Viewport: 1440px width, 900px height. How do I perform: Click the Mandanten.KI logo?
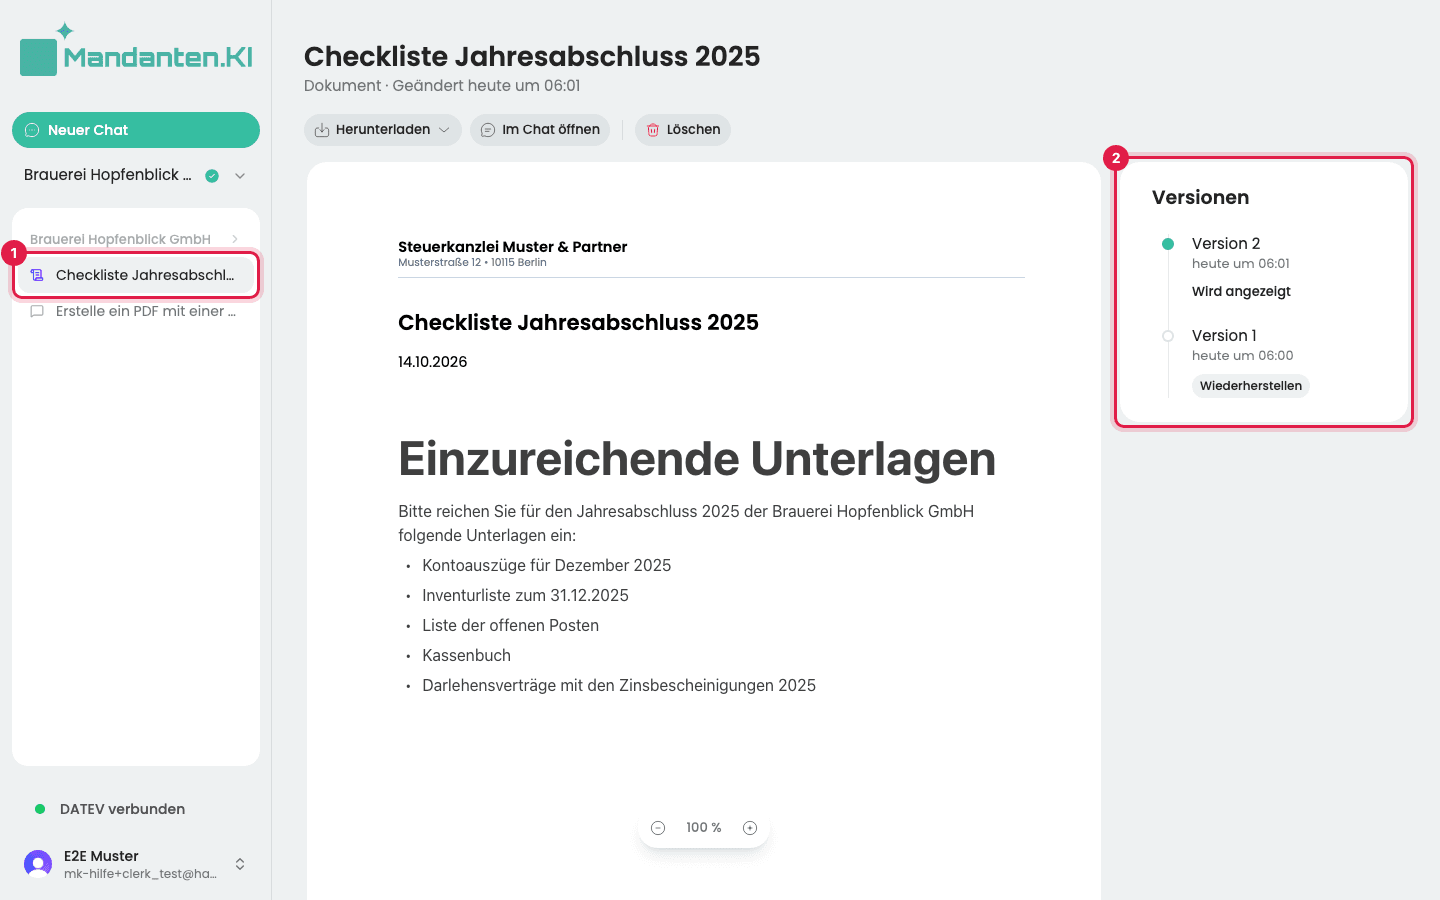[136, 51]
